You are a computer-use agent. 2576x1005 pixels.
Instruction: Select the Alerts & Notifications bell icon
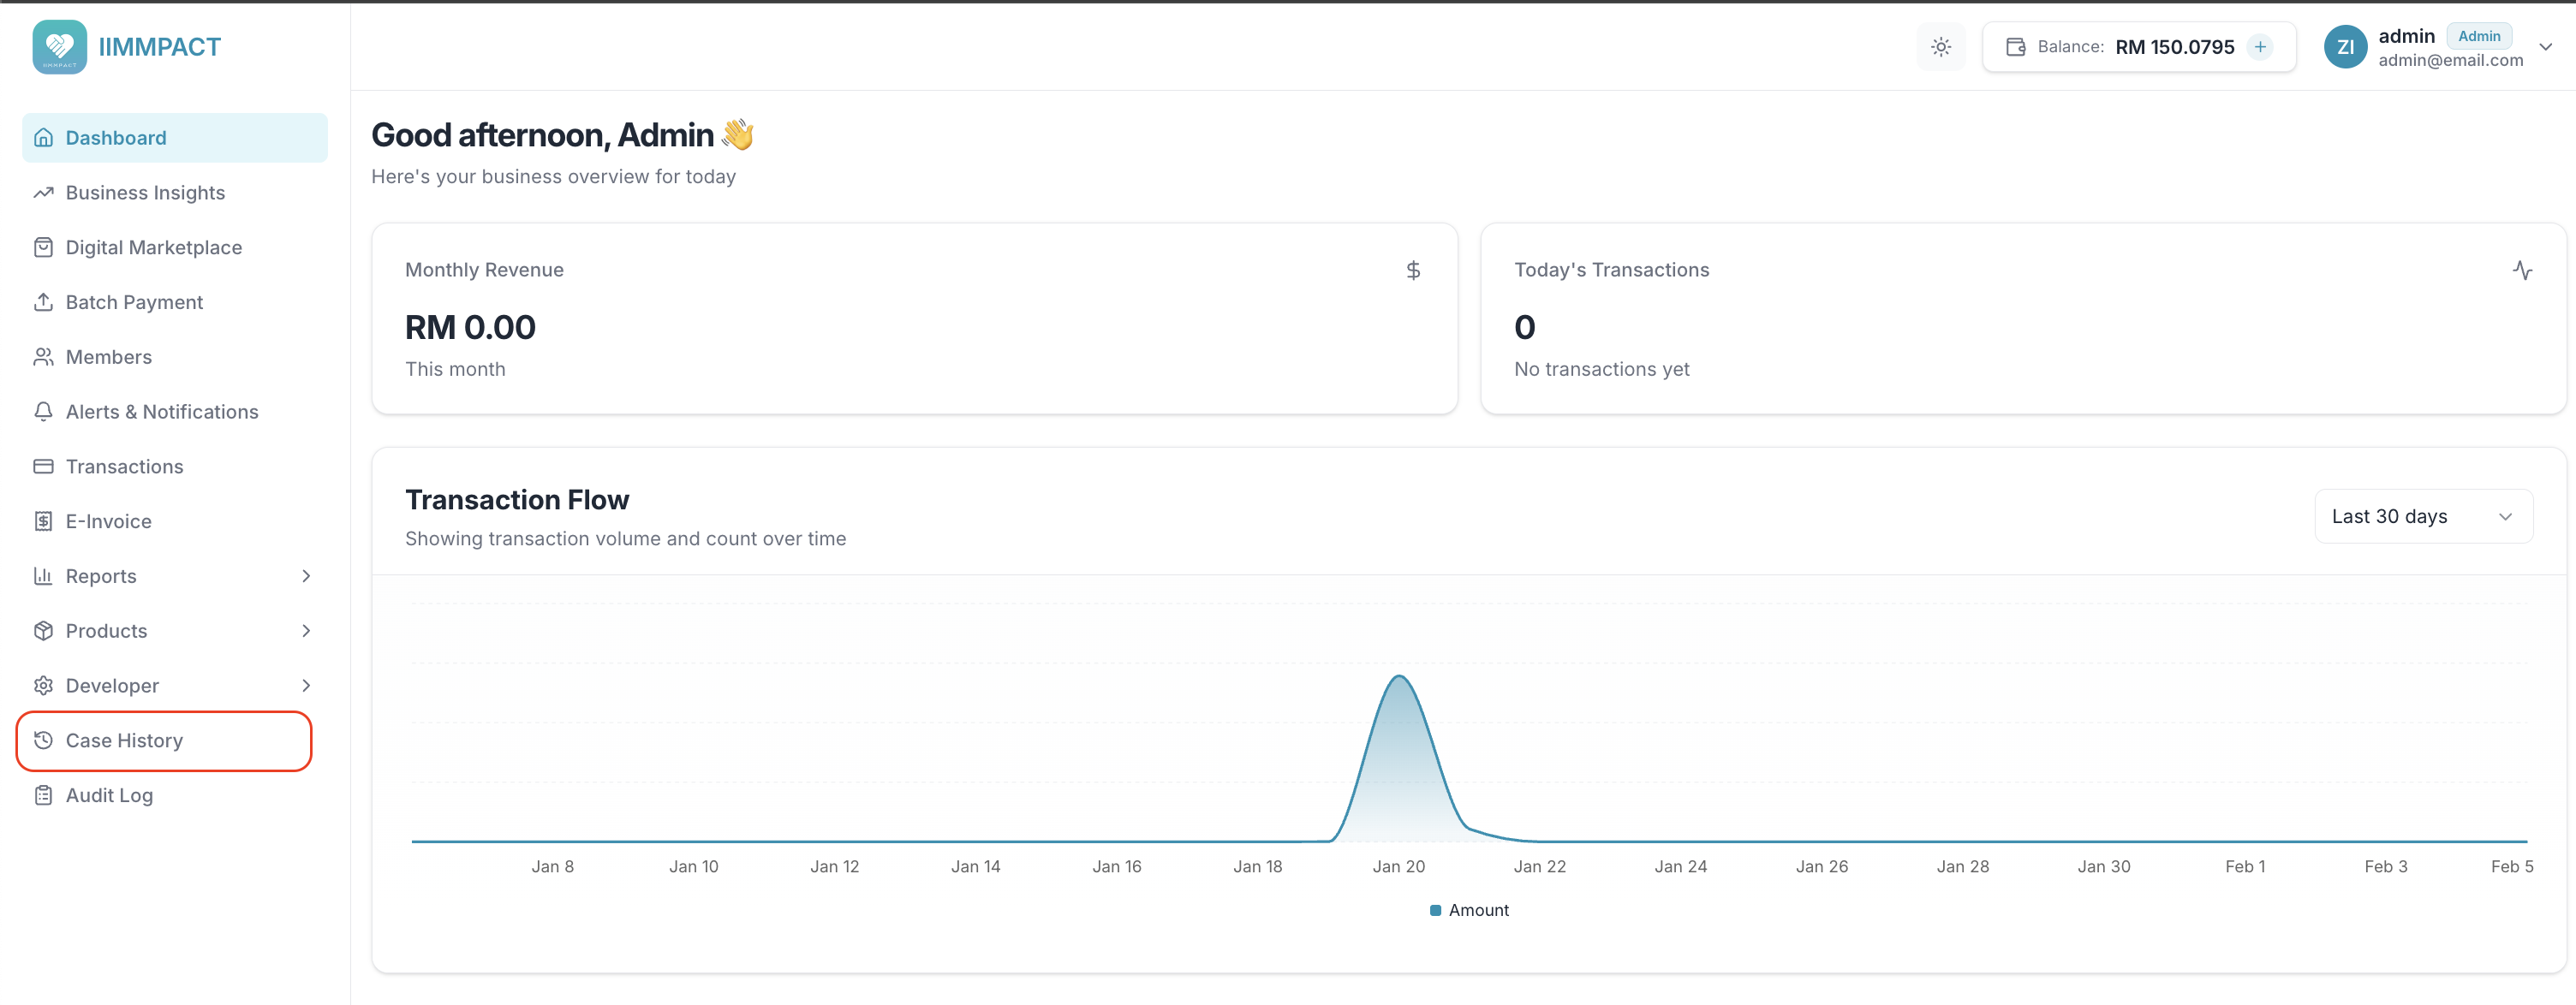(44, 411)
